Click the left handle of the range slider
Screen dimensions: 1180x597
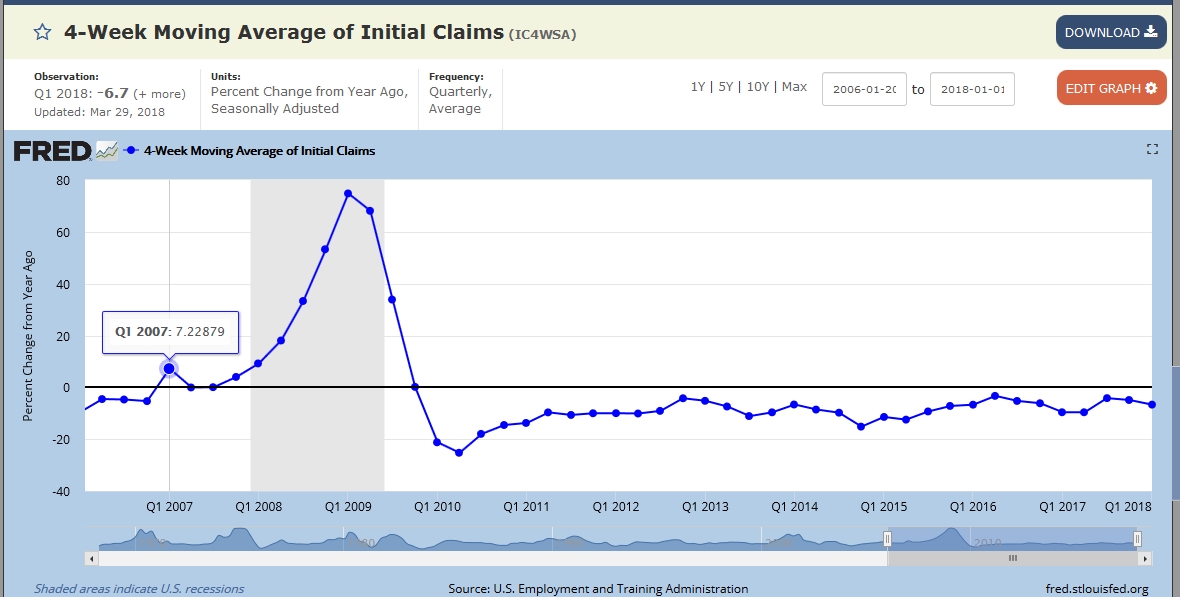pyautogui.click(x=887, y=539)
